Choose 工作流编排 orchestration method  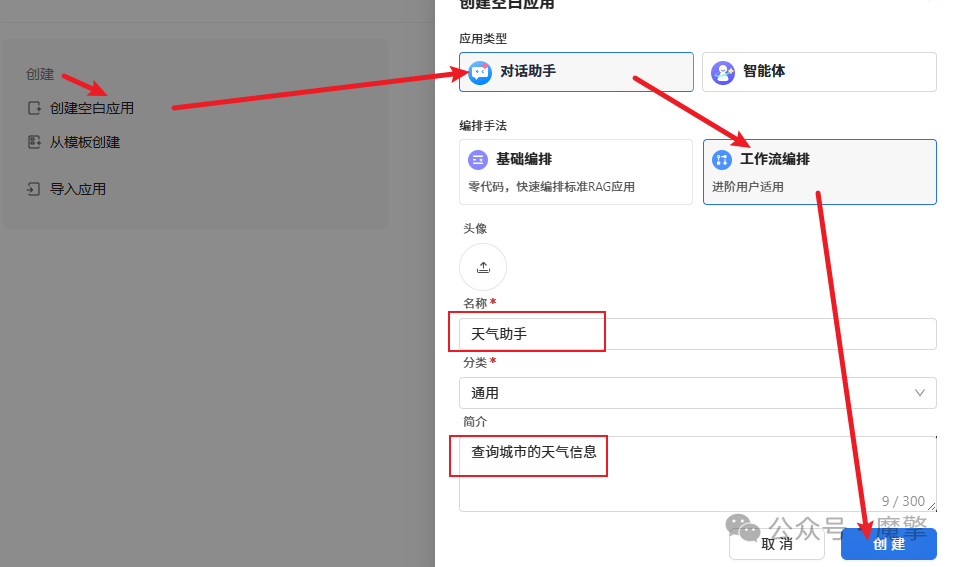coord(819,172)
